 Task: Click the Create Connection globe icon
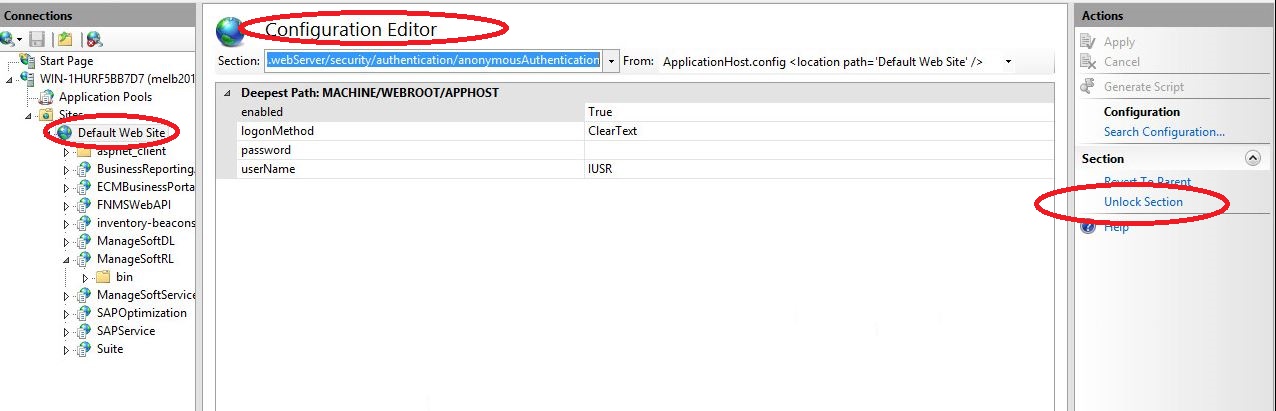pos(8,39)
